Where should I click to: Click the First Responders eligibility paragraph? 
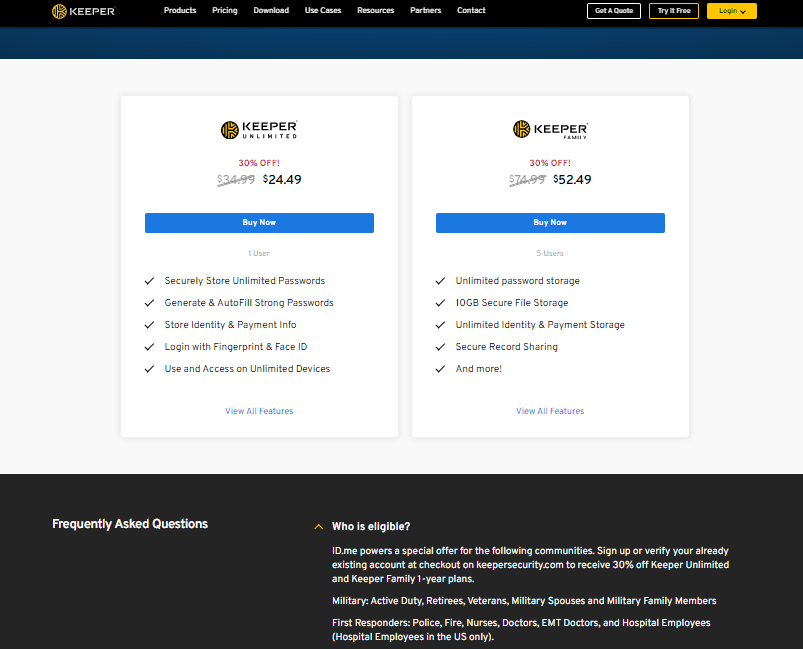click(521, 630)
